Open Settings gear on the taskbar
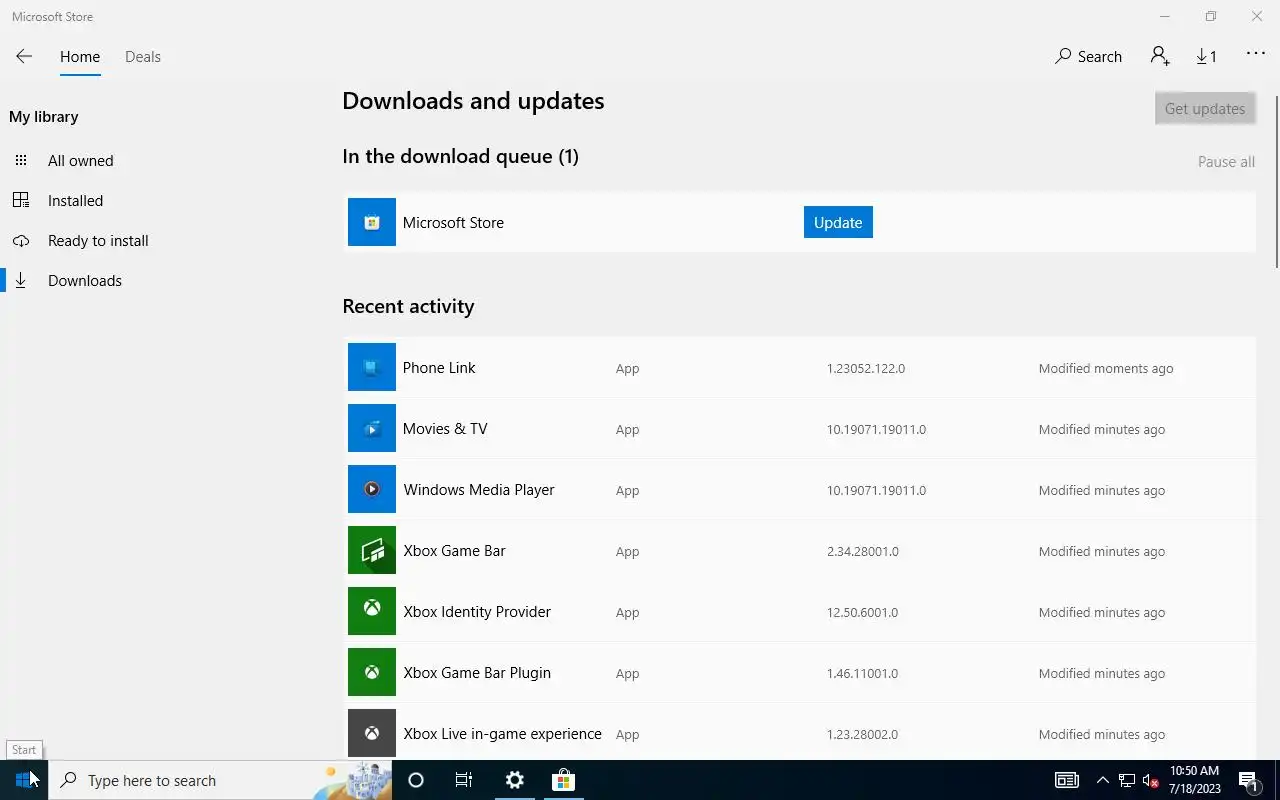The height and width of the screenshot is (800, 1280). pos(514,780)
